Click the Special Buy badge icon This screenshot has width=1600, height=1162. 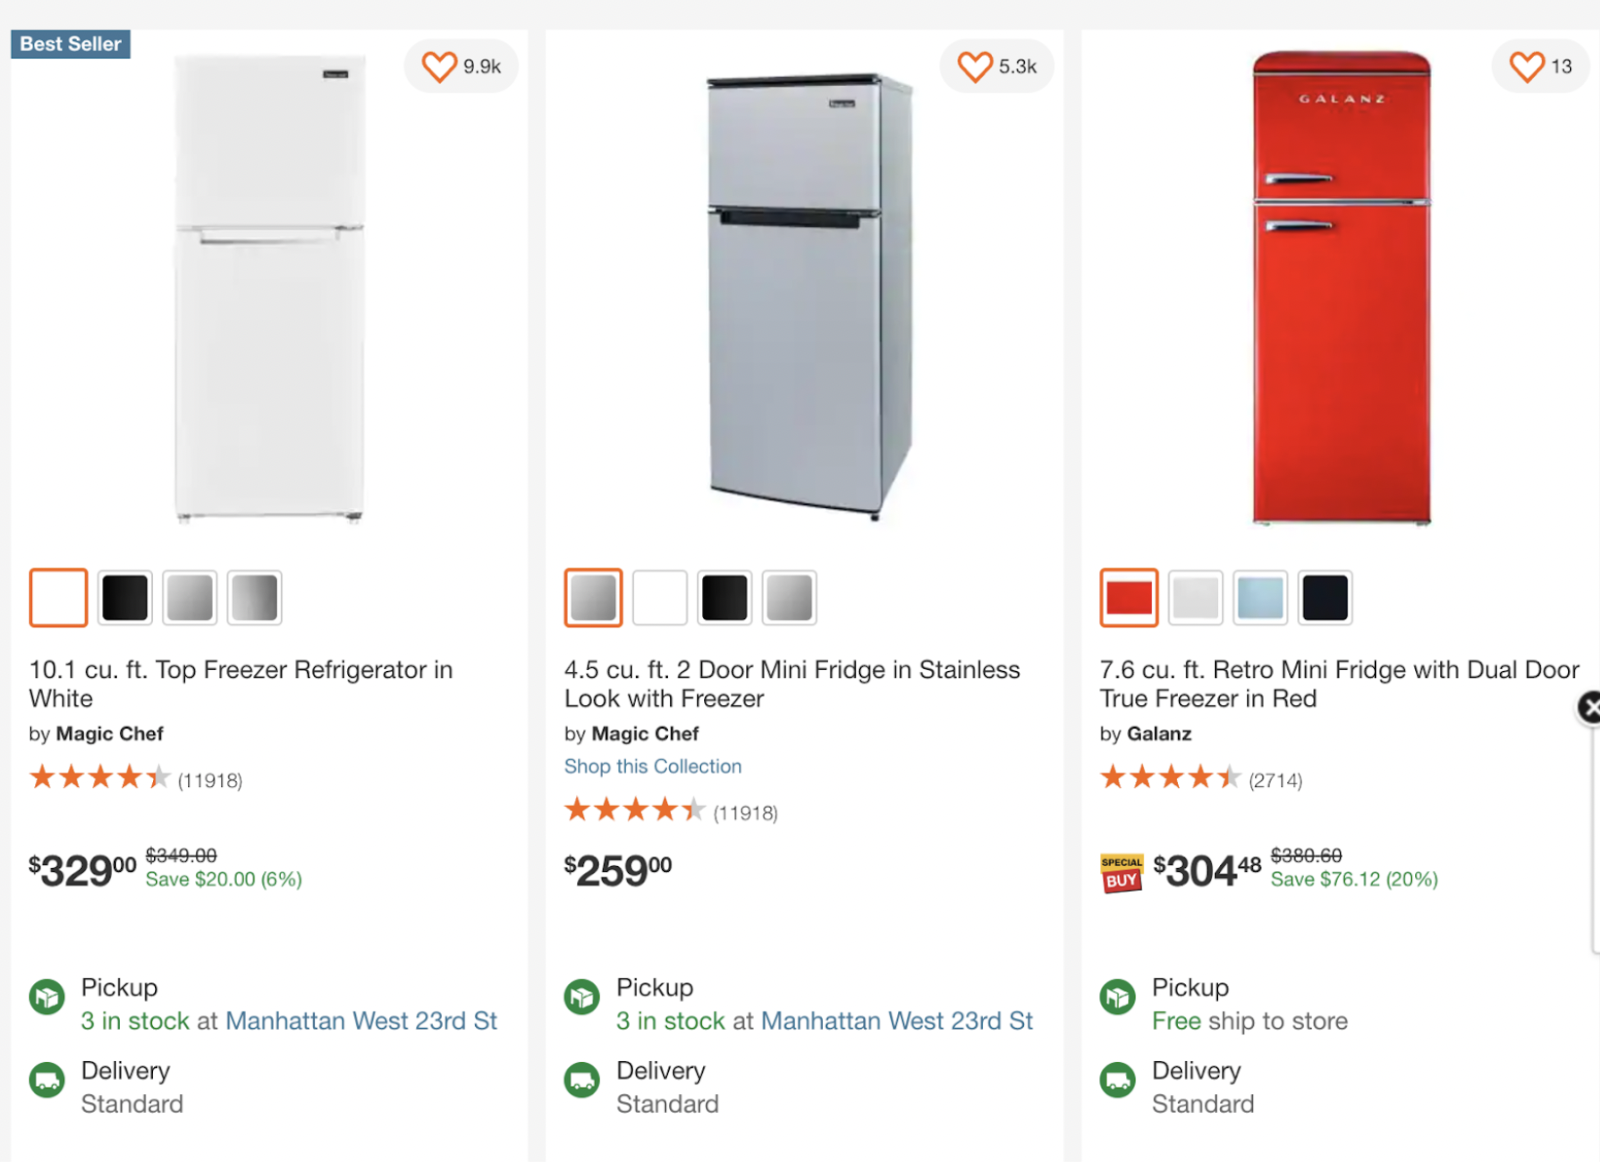pos(1121,873)
